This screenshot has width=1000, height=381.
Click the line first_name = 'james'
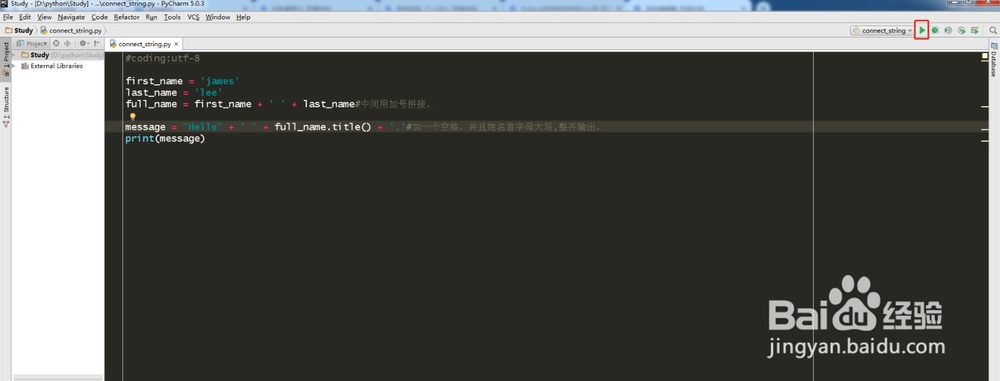point(182,81)
